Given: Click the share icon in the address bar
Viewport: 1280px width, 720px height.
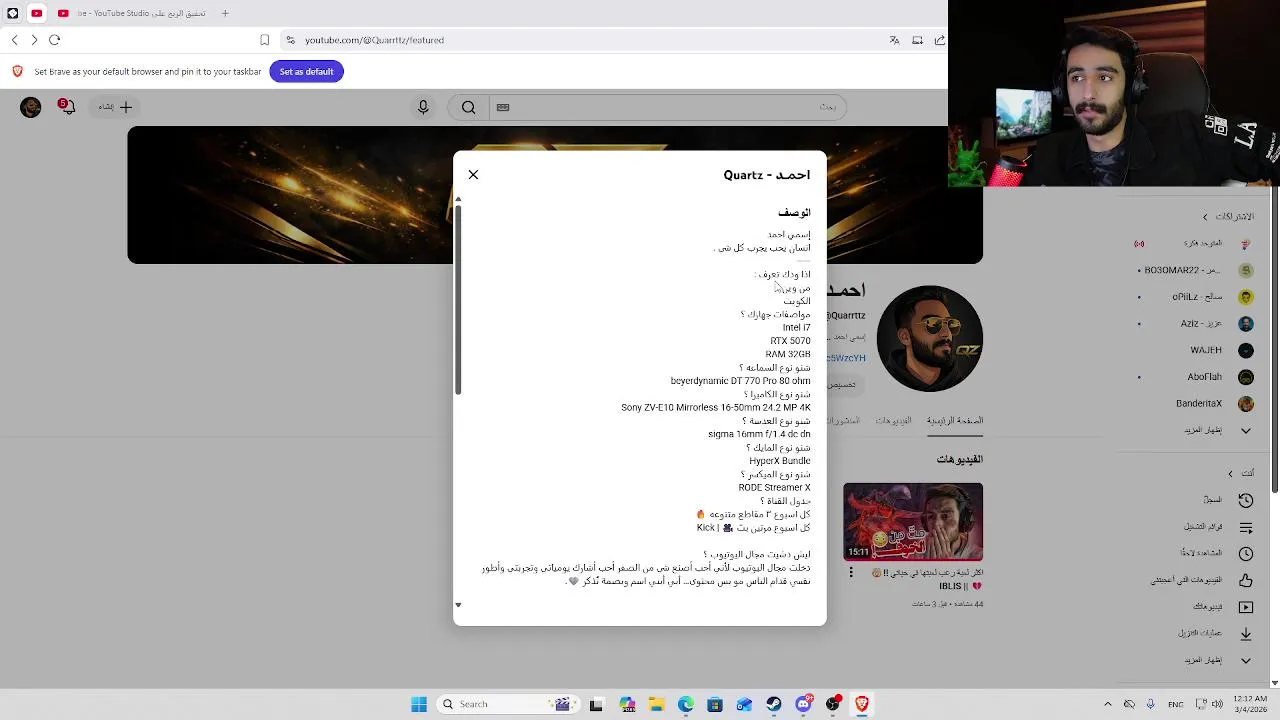Looking at the screenshot, I should coord(940,40).
